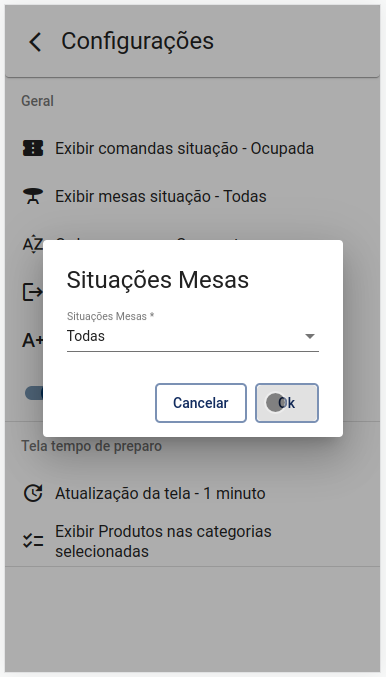Click the A+ font size icon
Image resolution: width=386 pixels, height=677 pixels.
pyautogui.click(x=33, y=340)
